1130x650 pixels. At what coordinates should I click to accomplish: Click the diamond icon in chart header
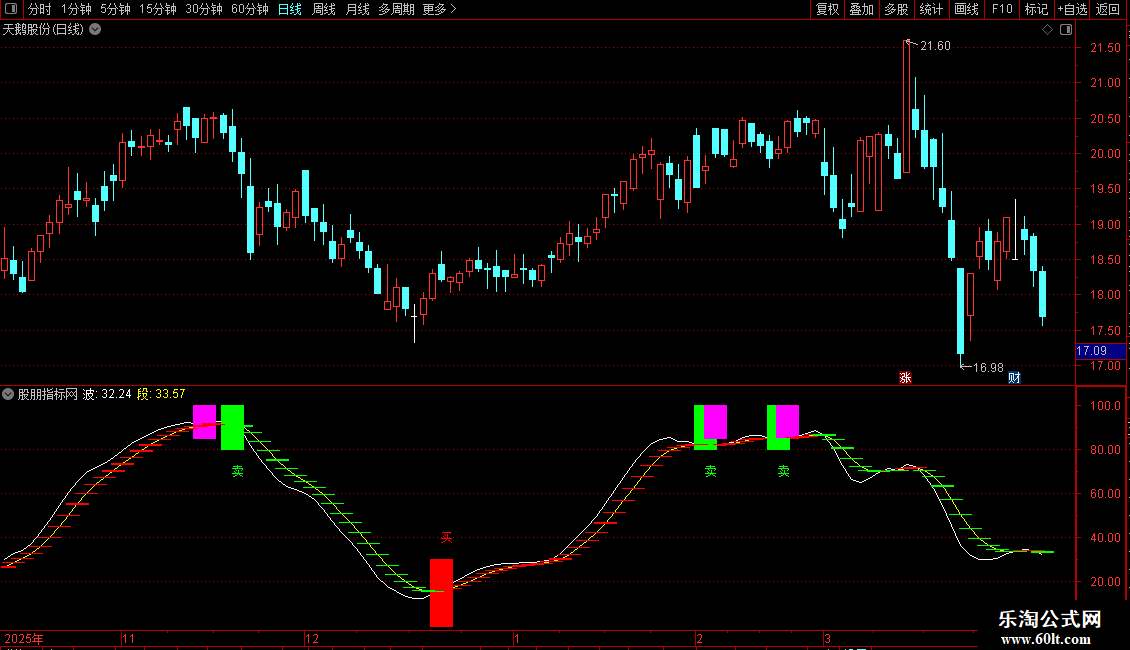pos(1047,30)
